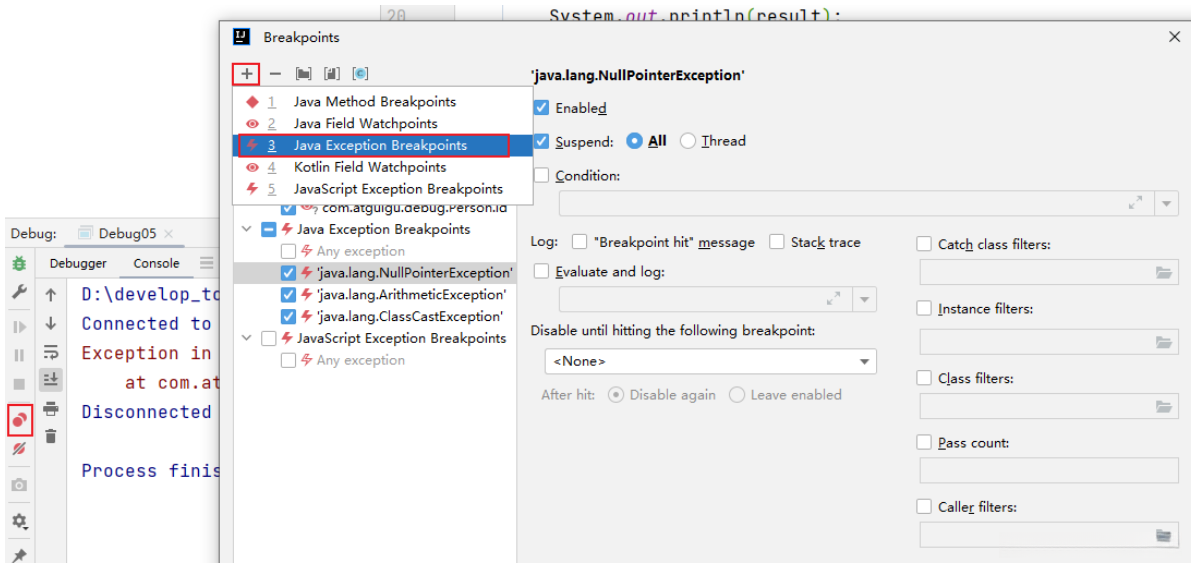Browse Instance filters folder icon
The image size is (1191, 567).
tap(1163, 342)
